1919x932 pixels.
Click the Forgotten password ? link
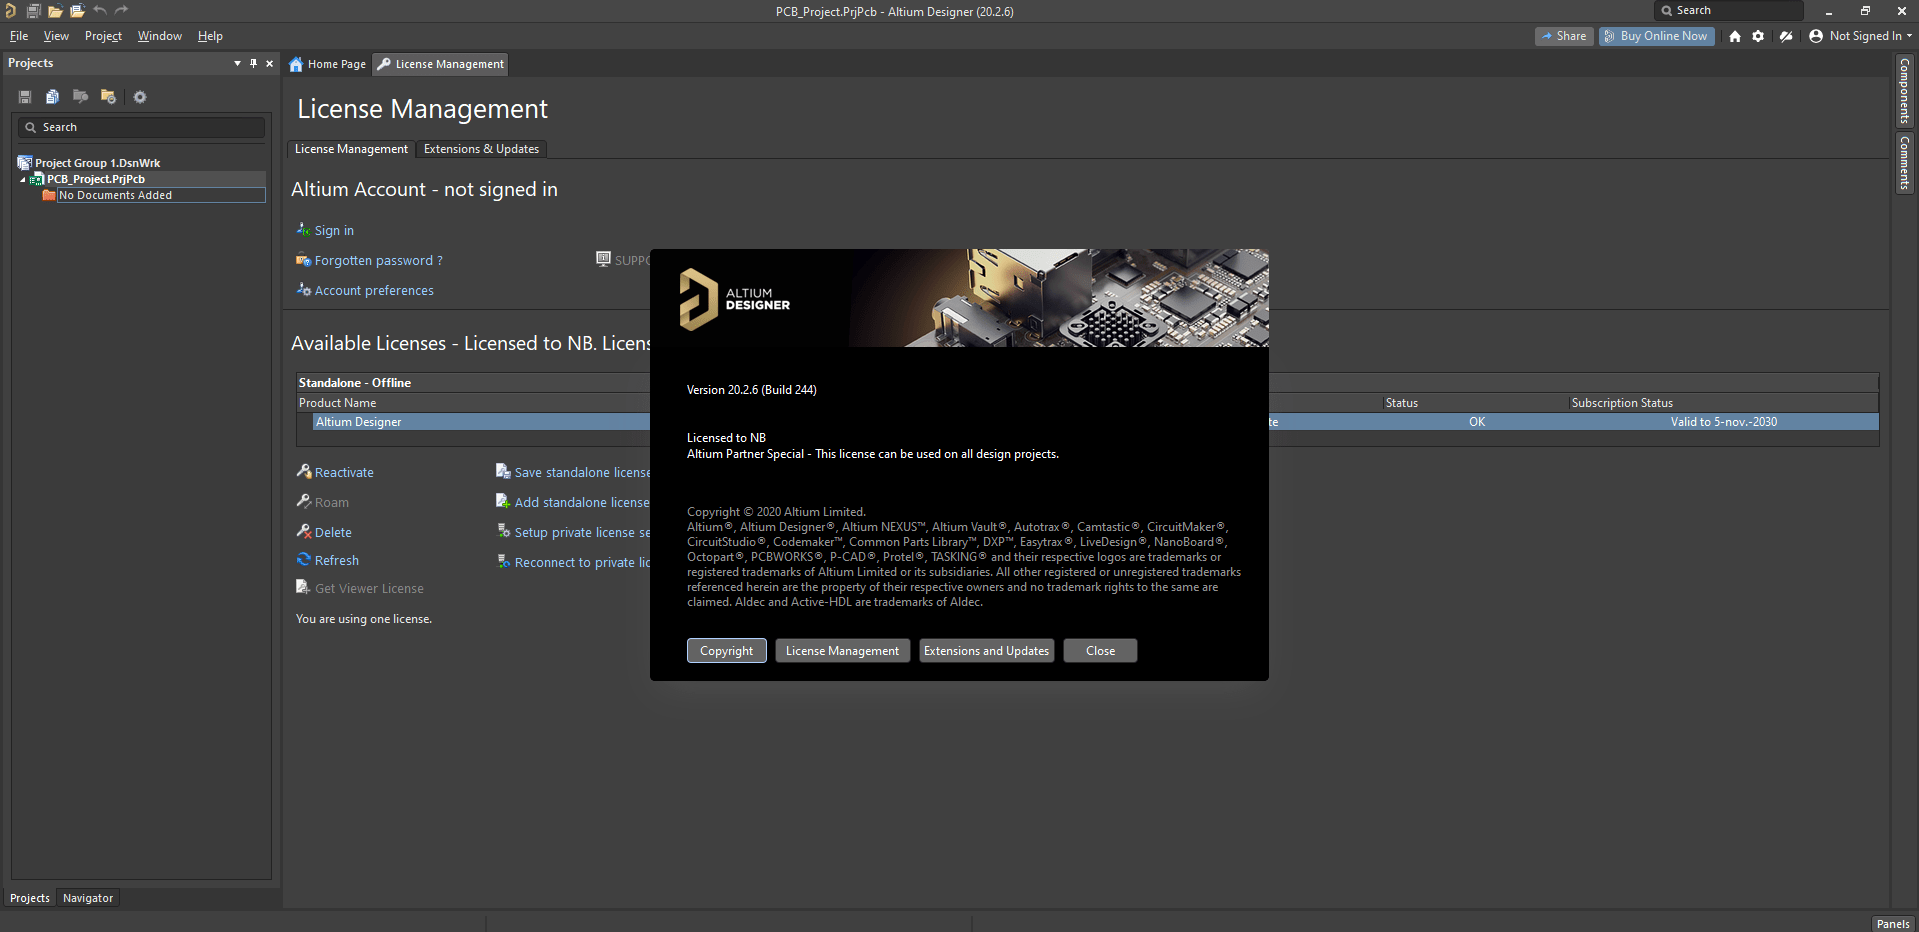[379, 261]
